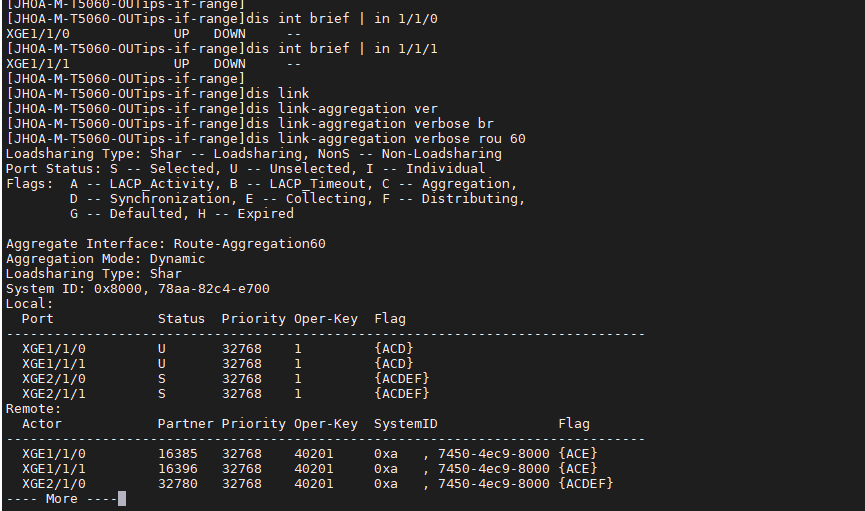Click the '---- More ----' pager prompt

click(x=61, y=499)
